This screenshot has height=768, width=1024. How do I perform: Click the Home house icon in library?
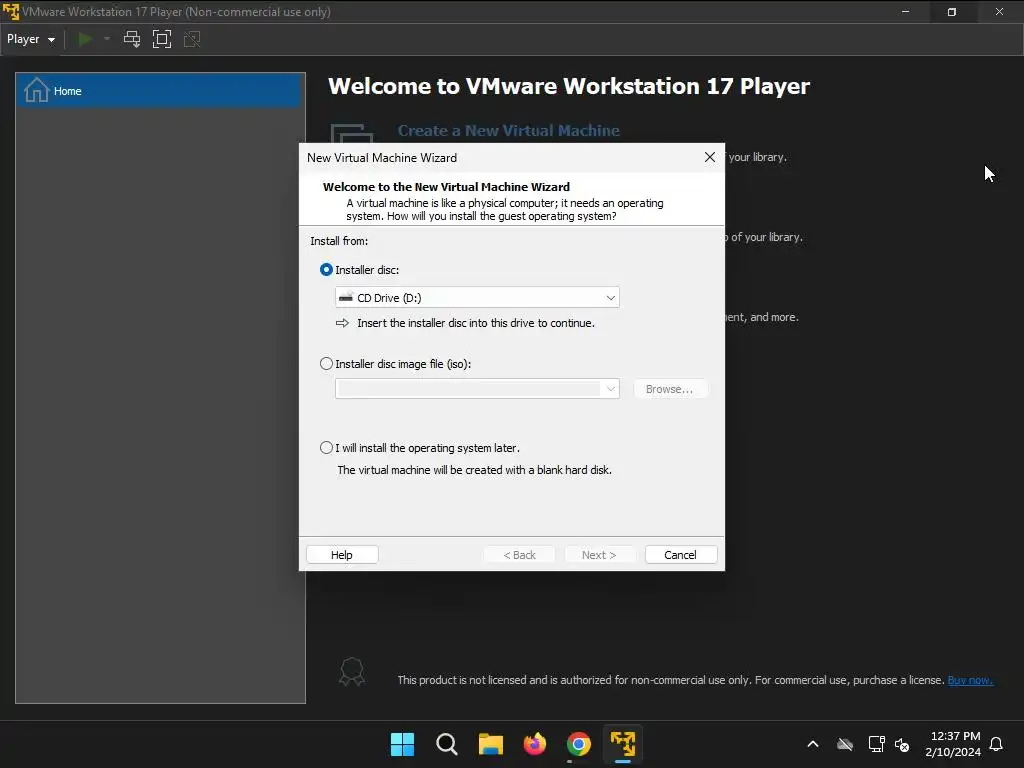(x=37, y=90)
